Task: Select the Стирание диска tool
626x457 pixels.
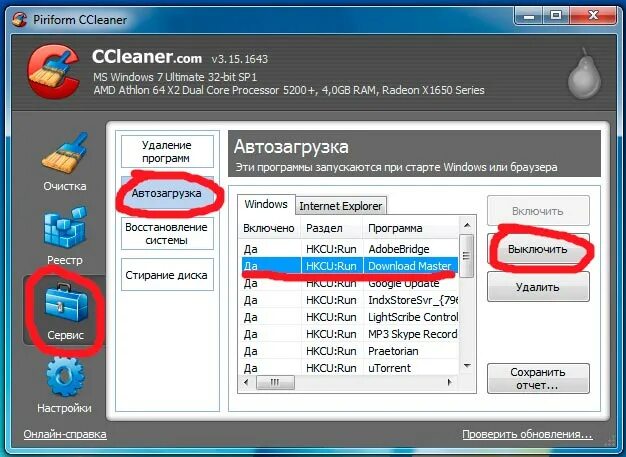Action: [x=167, y=275]
